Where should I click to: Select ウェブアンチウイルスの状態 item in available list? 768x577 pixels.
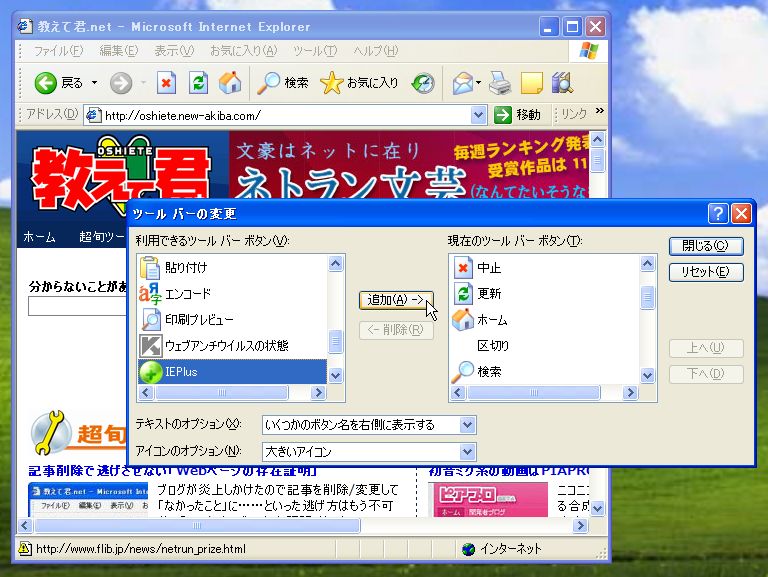pyautogui.click(x=233, y=345)
